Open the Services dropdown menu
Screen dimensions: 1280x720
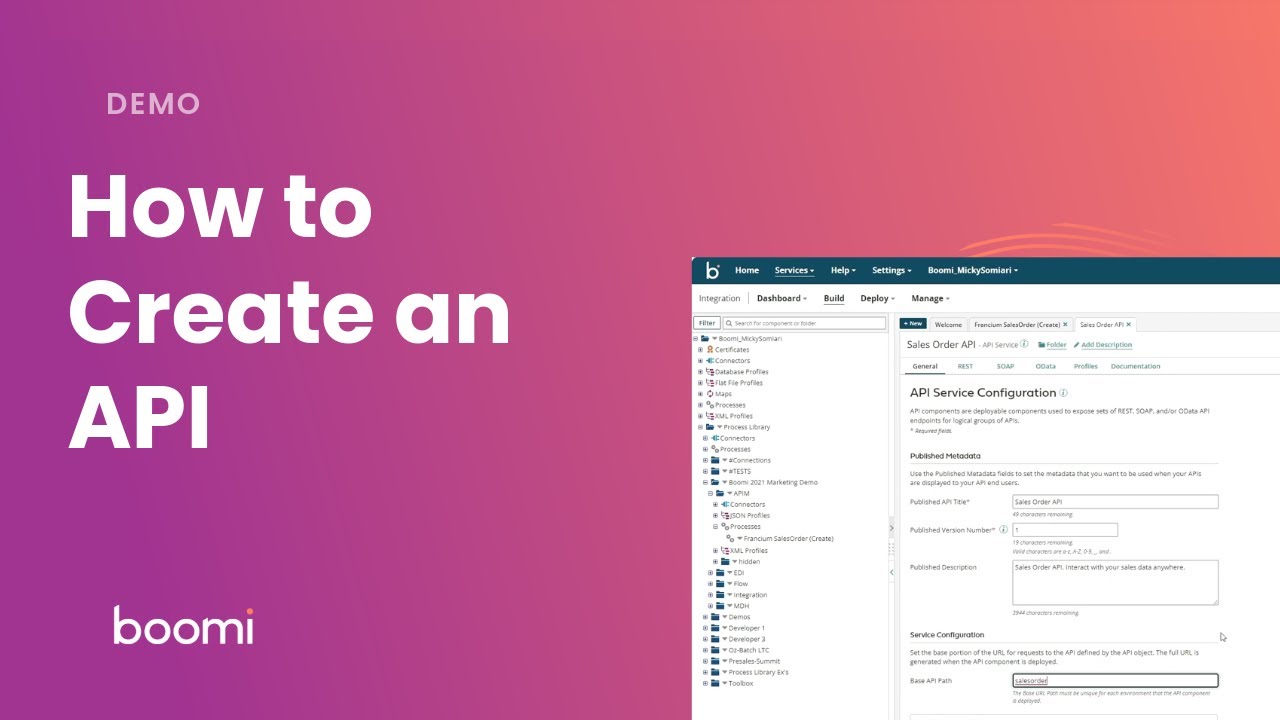coord(794,270)
